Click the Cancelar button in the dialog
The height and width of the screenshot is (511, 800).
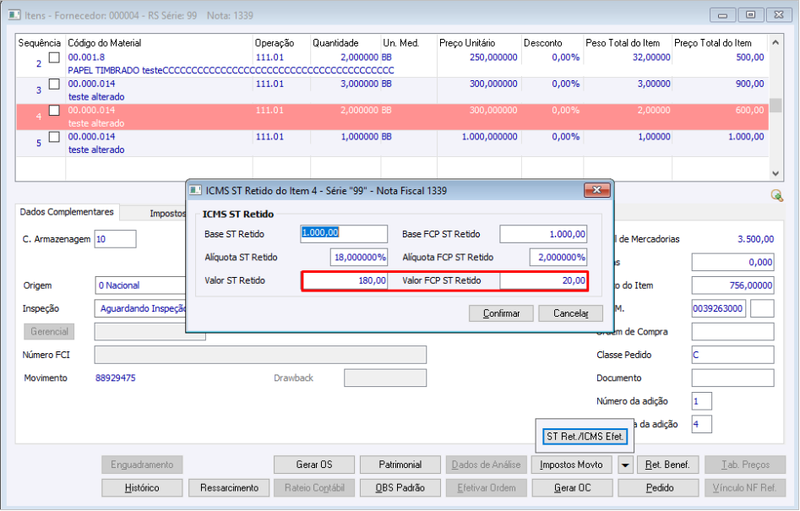(570, 313)
